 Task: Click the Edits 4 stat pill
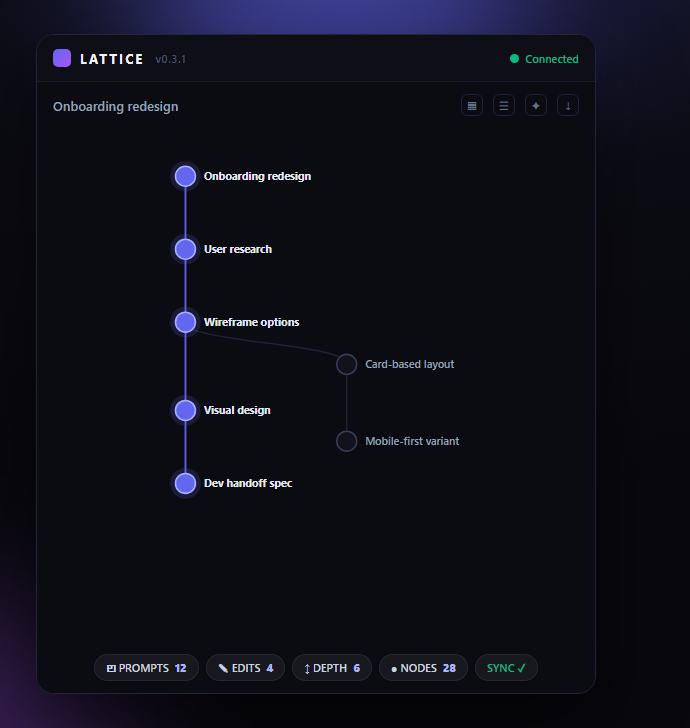(x=245, y=668)
